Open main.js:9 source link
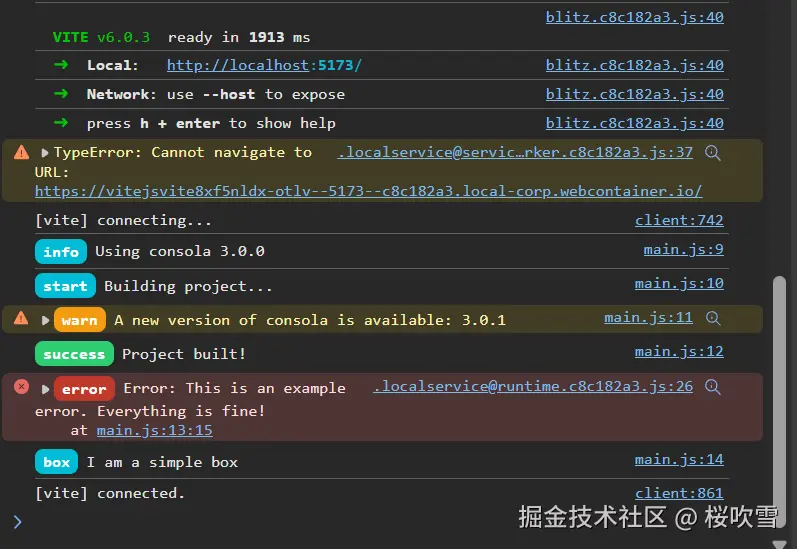This screenshot has width=797, height=549. coord(683,250)
